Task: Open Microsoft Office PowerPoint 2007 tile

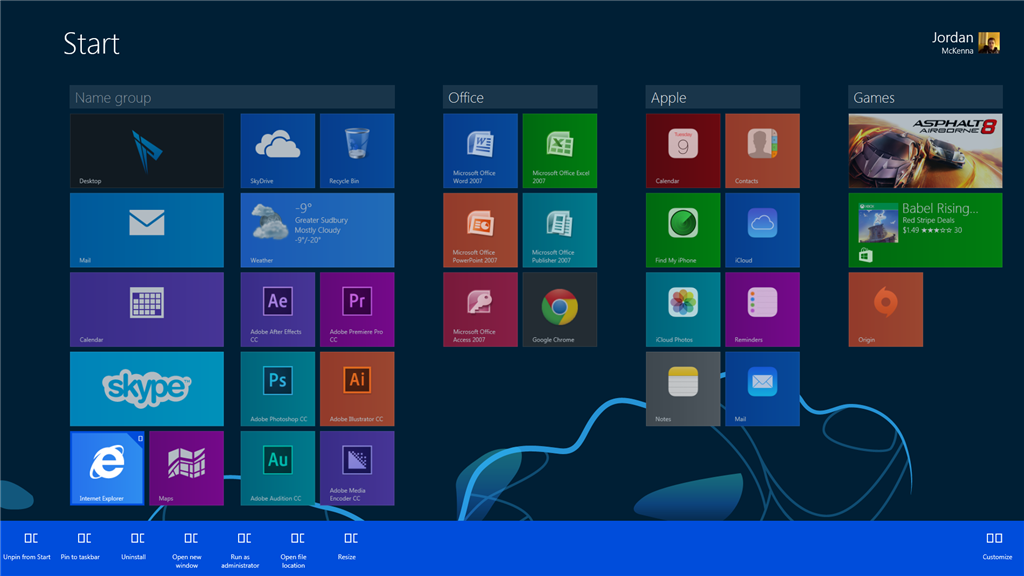Action: coord(481,230)
